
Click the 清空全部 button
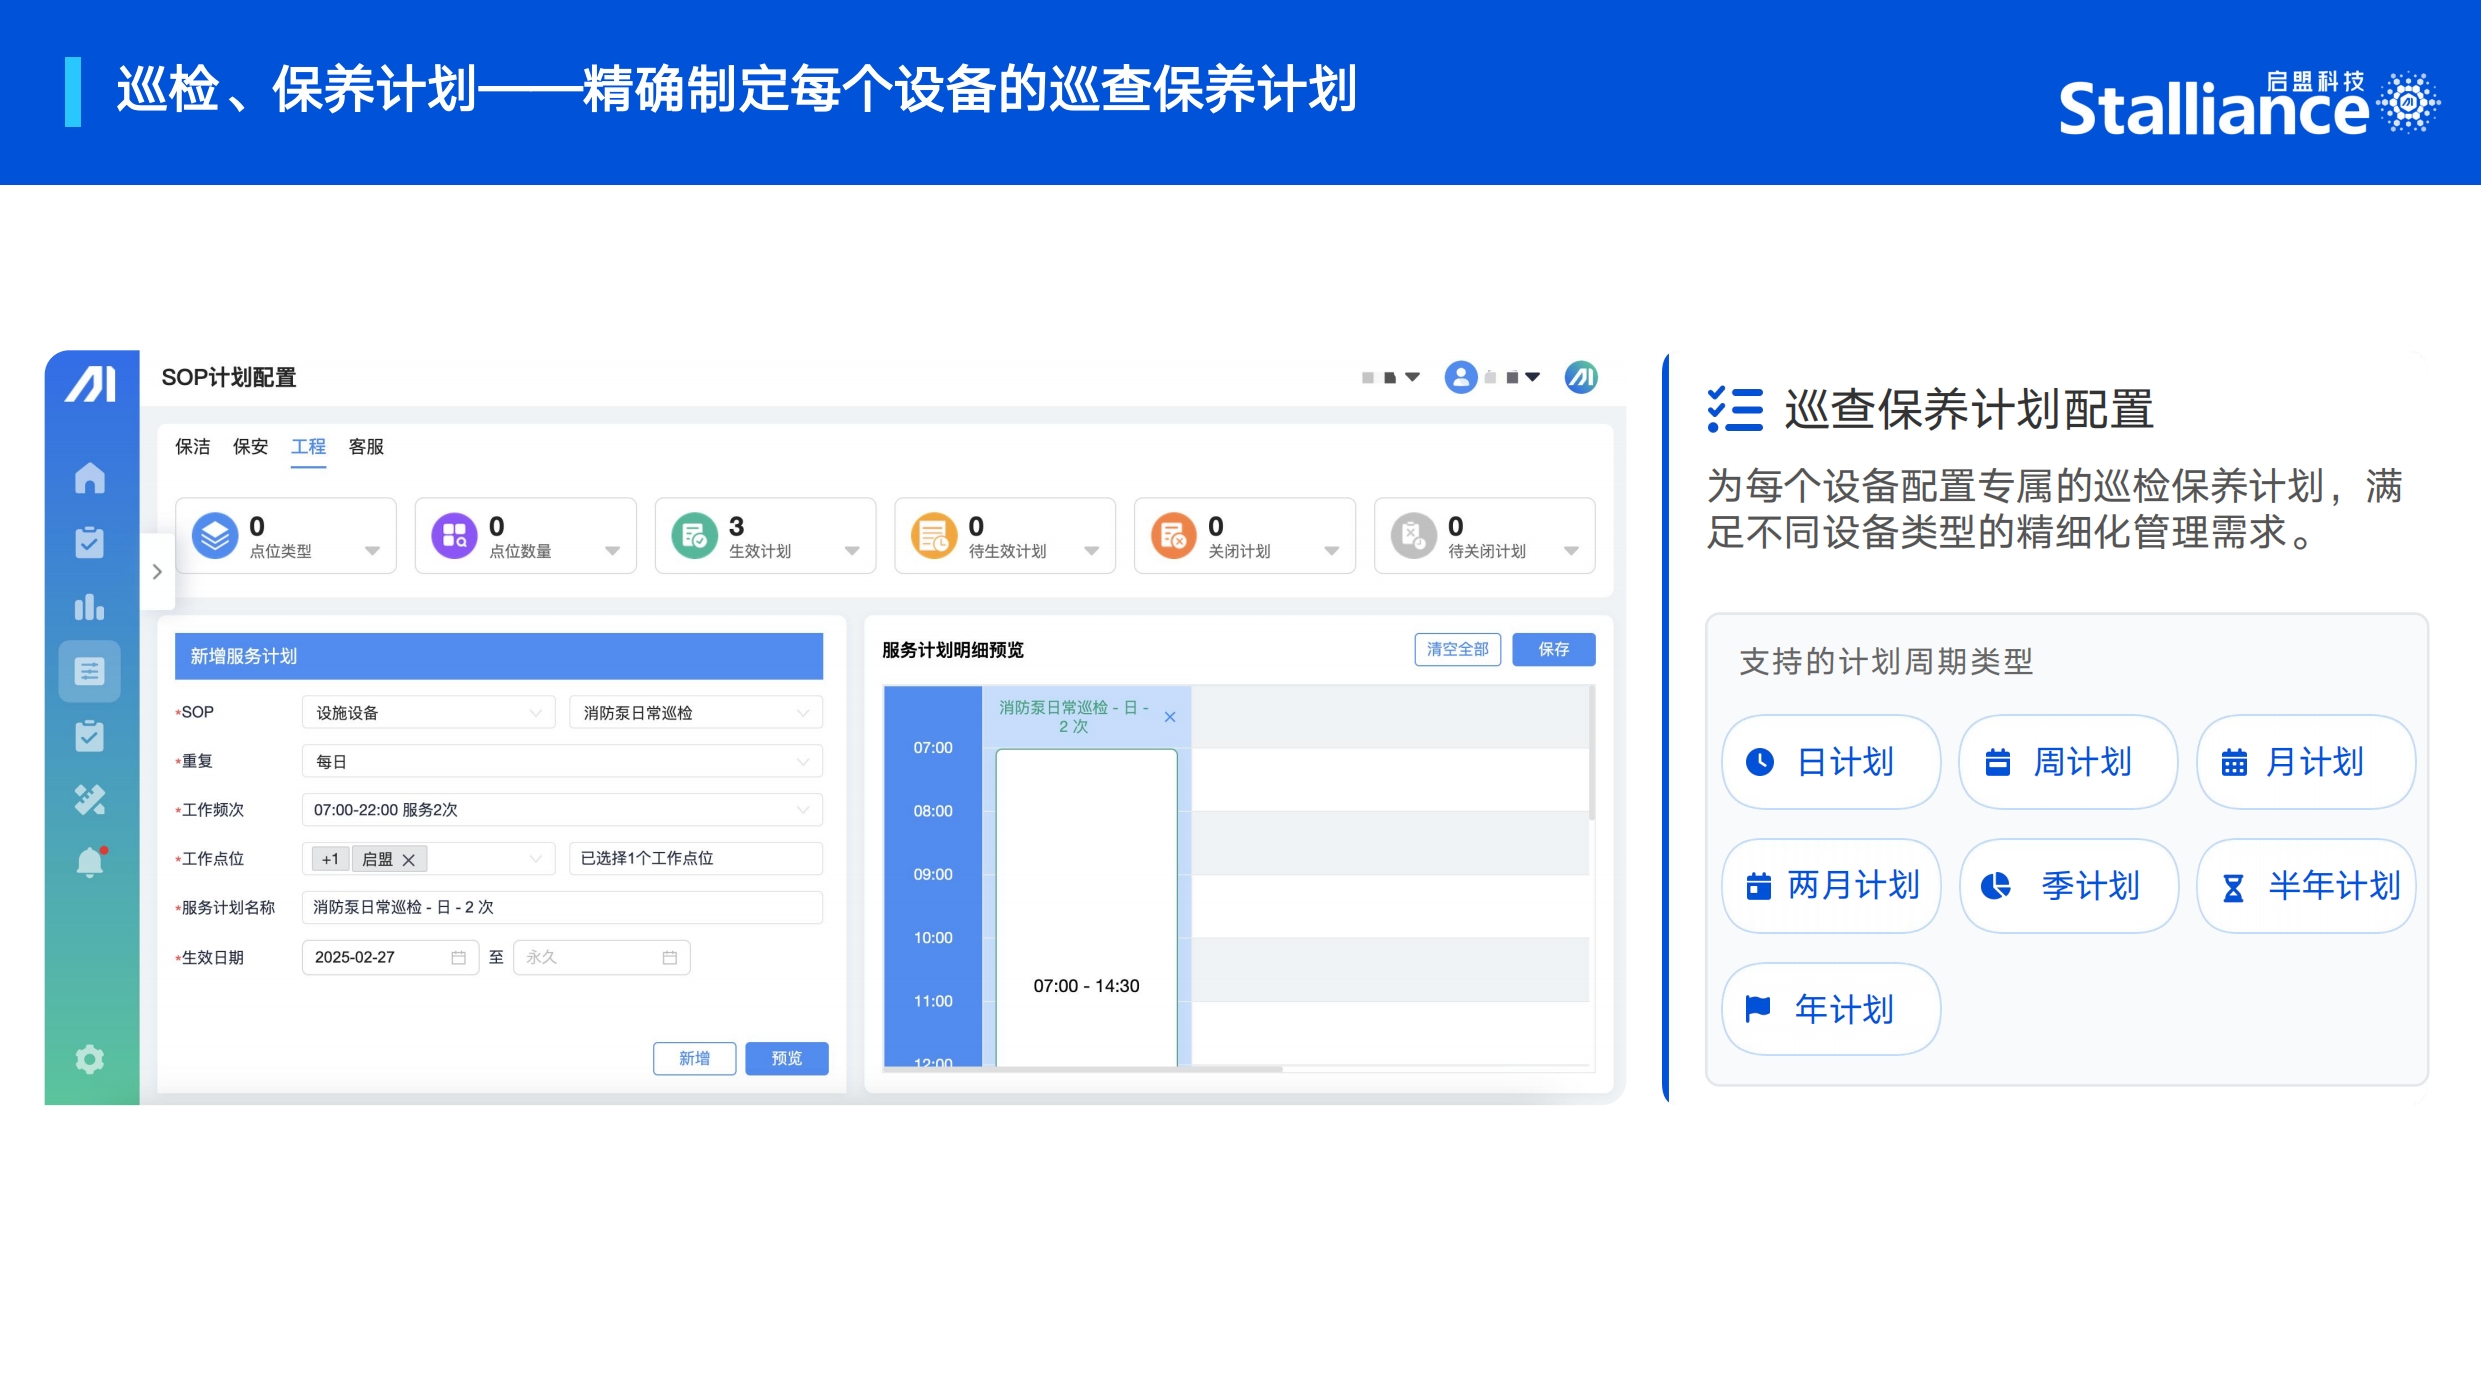point(1457,650)
